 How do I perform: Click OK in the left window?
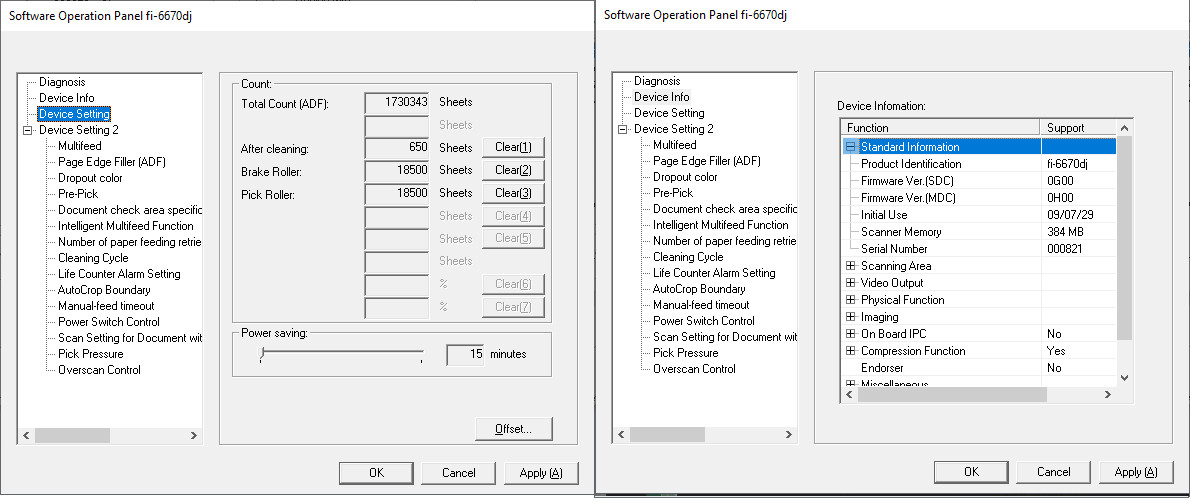[x=376, y=473]
